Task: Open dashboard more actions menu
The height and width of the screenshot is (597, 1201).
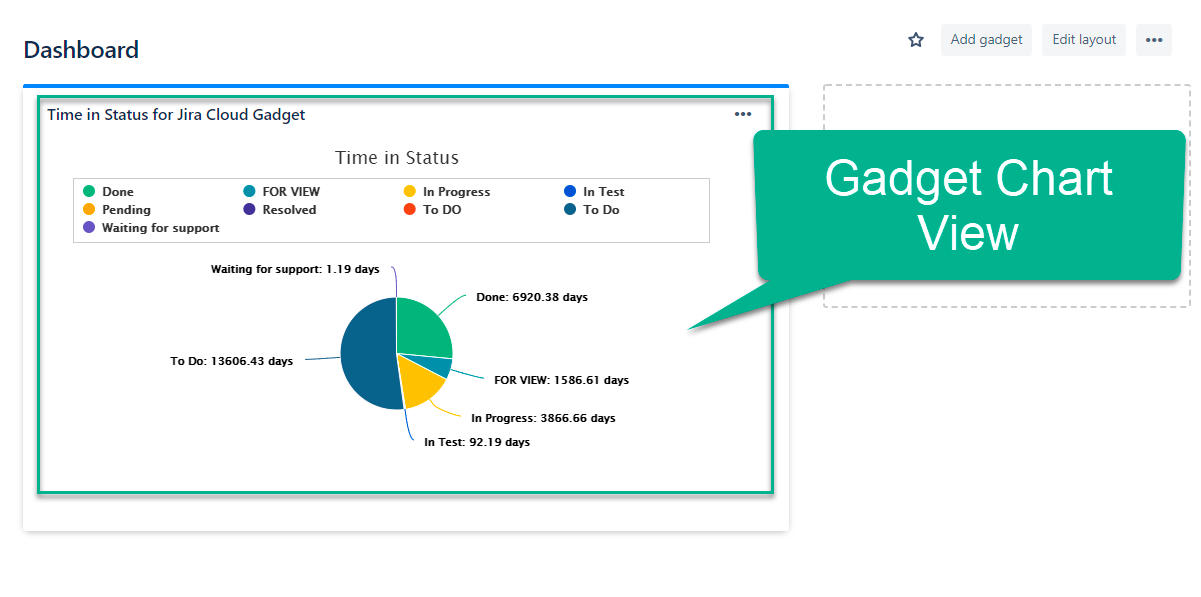Action: click(1154, 40)
